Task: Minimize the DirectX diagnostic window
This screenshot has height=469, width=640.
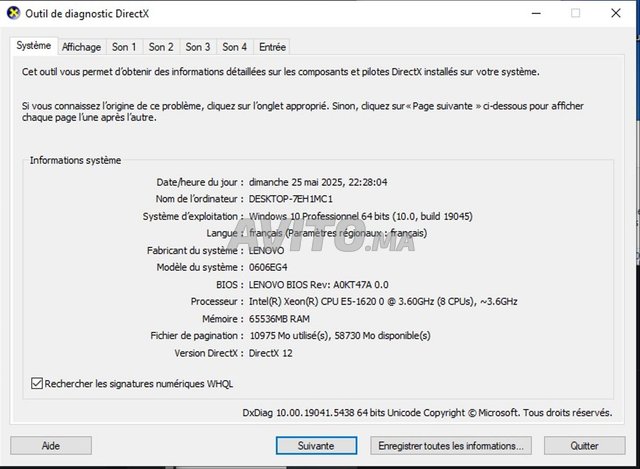Action: [529, 13]
